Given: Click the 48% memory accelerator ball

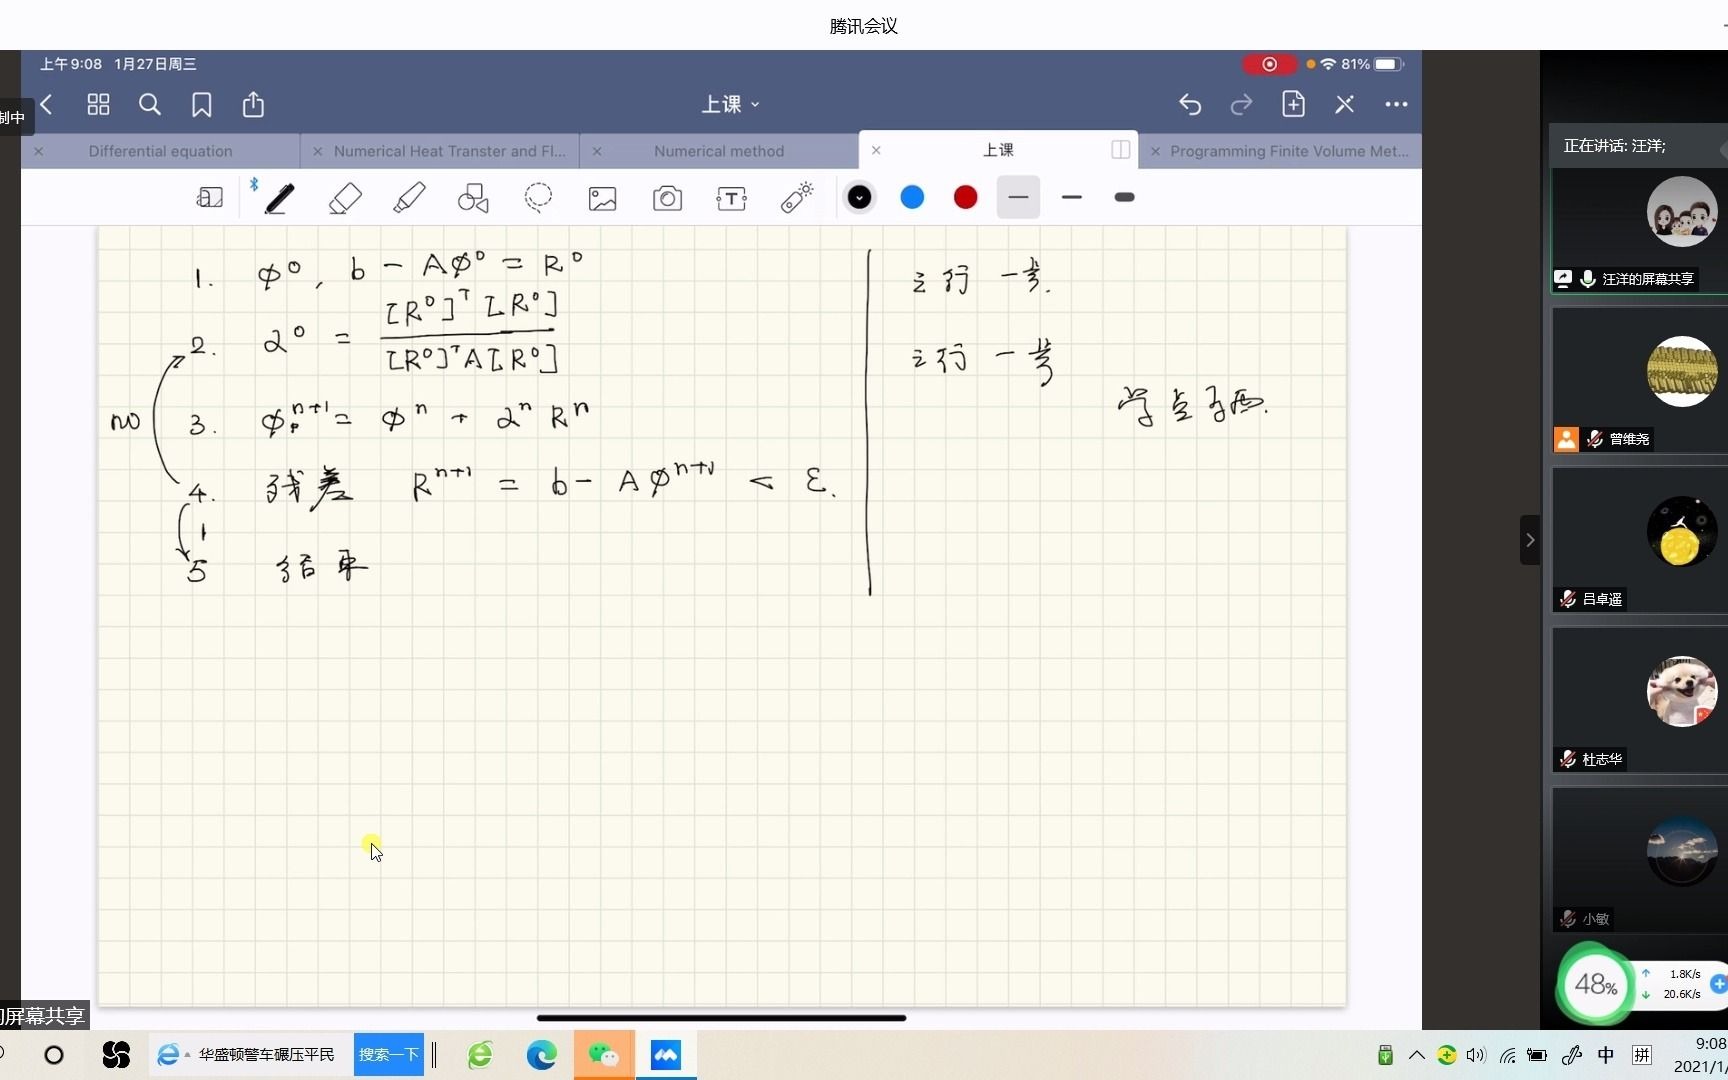Looking at the screenshot, I should point(1595,985).
